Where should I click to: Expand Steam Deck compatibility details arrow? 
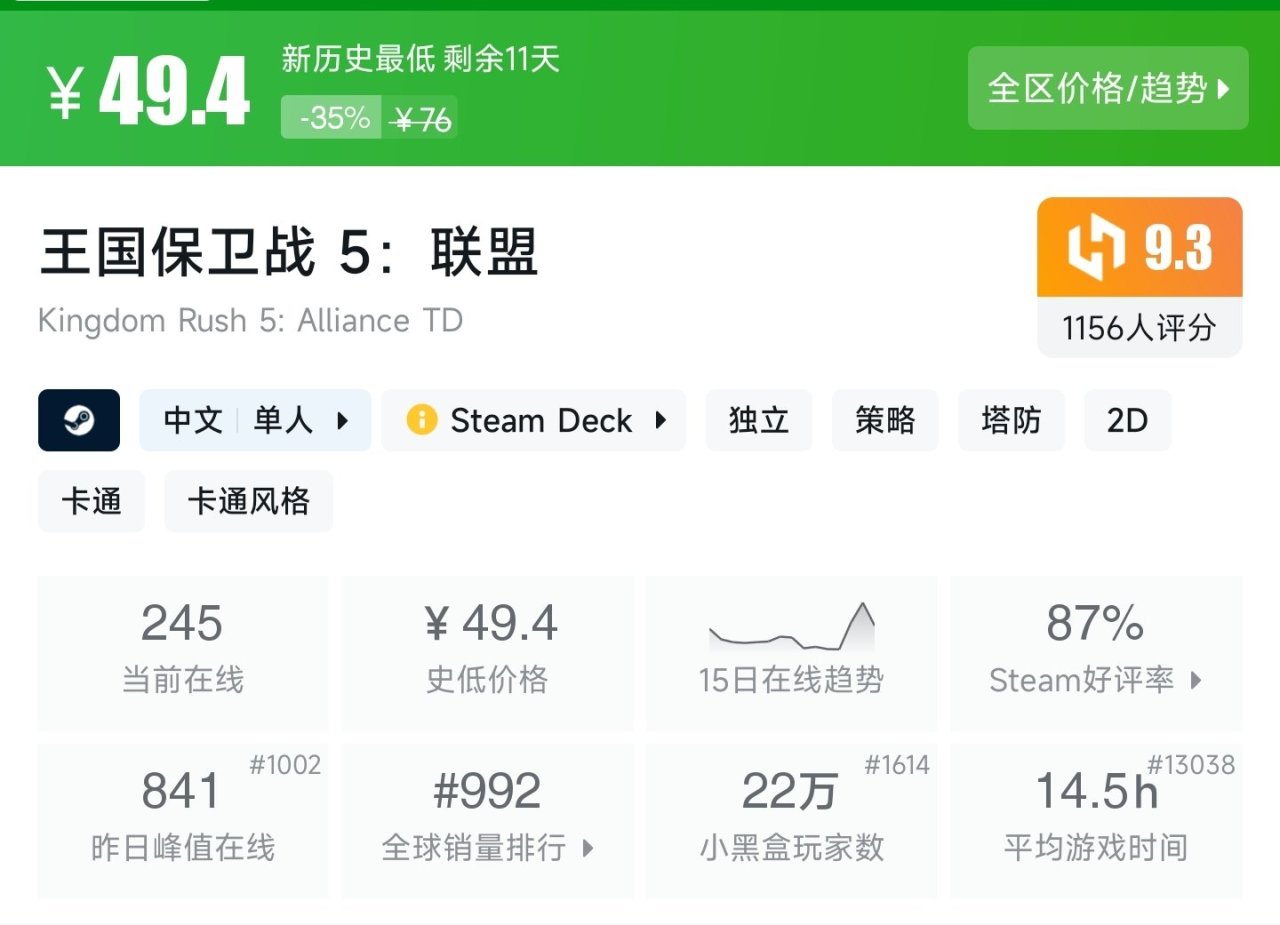pos(660,420)
